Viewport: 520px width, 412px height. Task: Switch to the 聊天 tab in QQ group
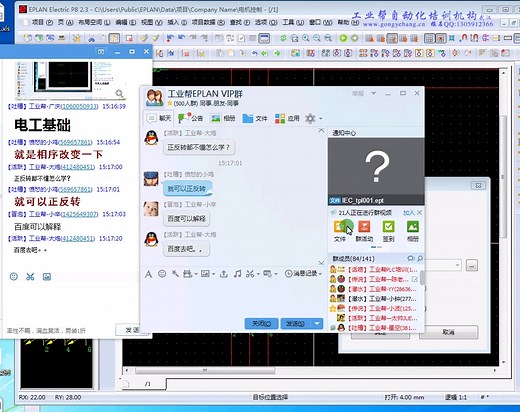click(159, 118)
